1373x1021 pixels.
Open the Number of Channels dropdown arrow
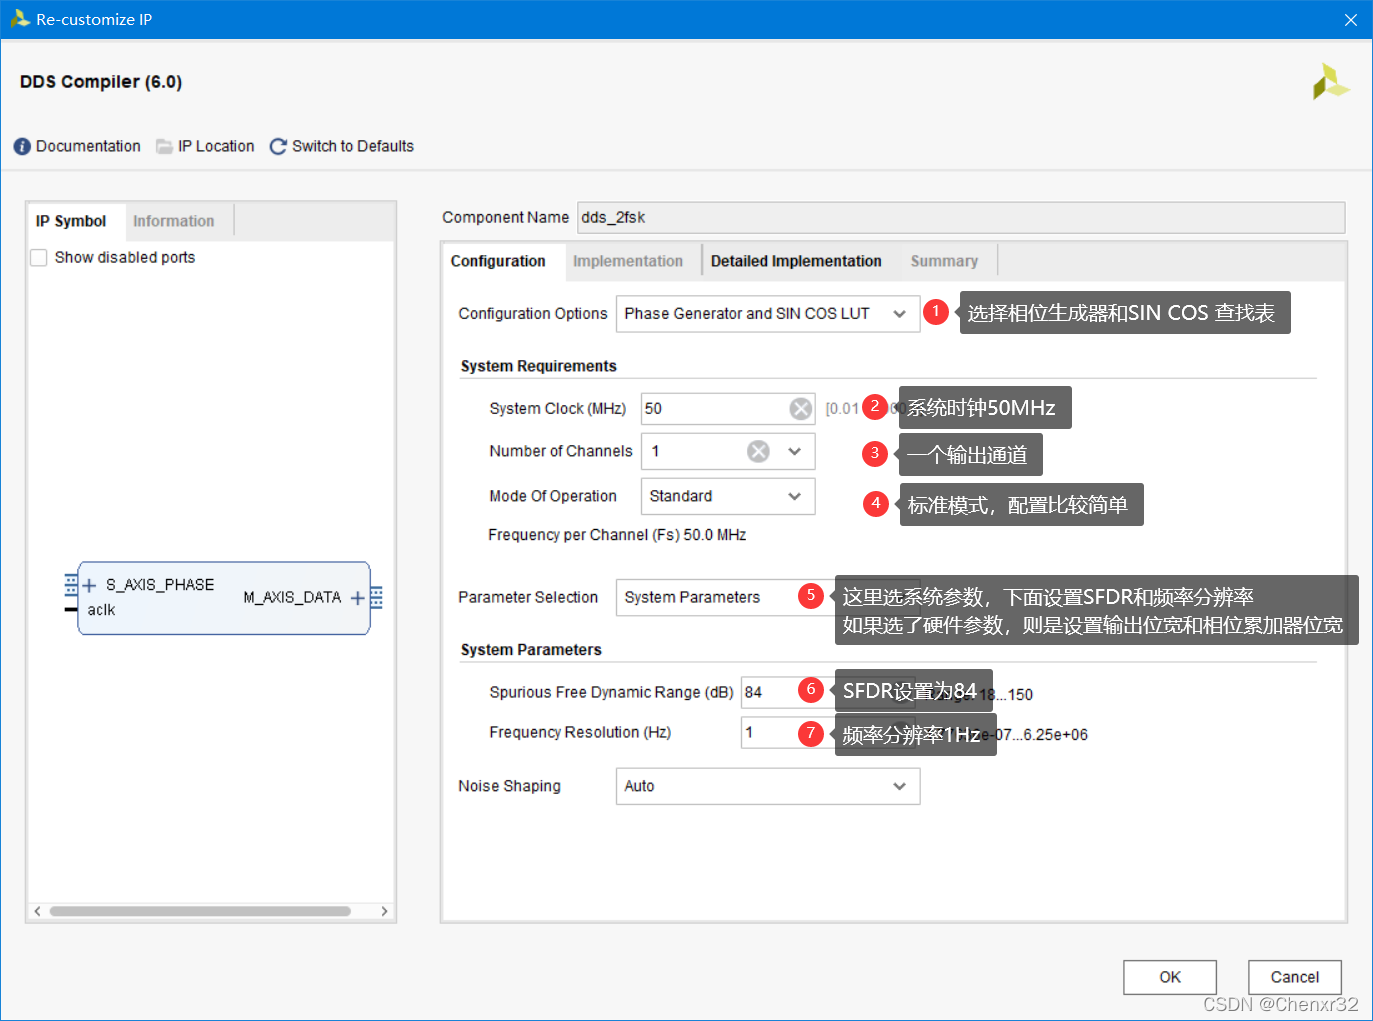point(795,452)
